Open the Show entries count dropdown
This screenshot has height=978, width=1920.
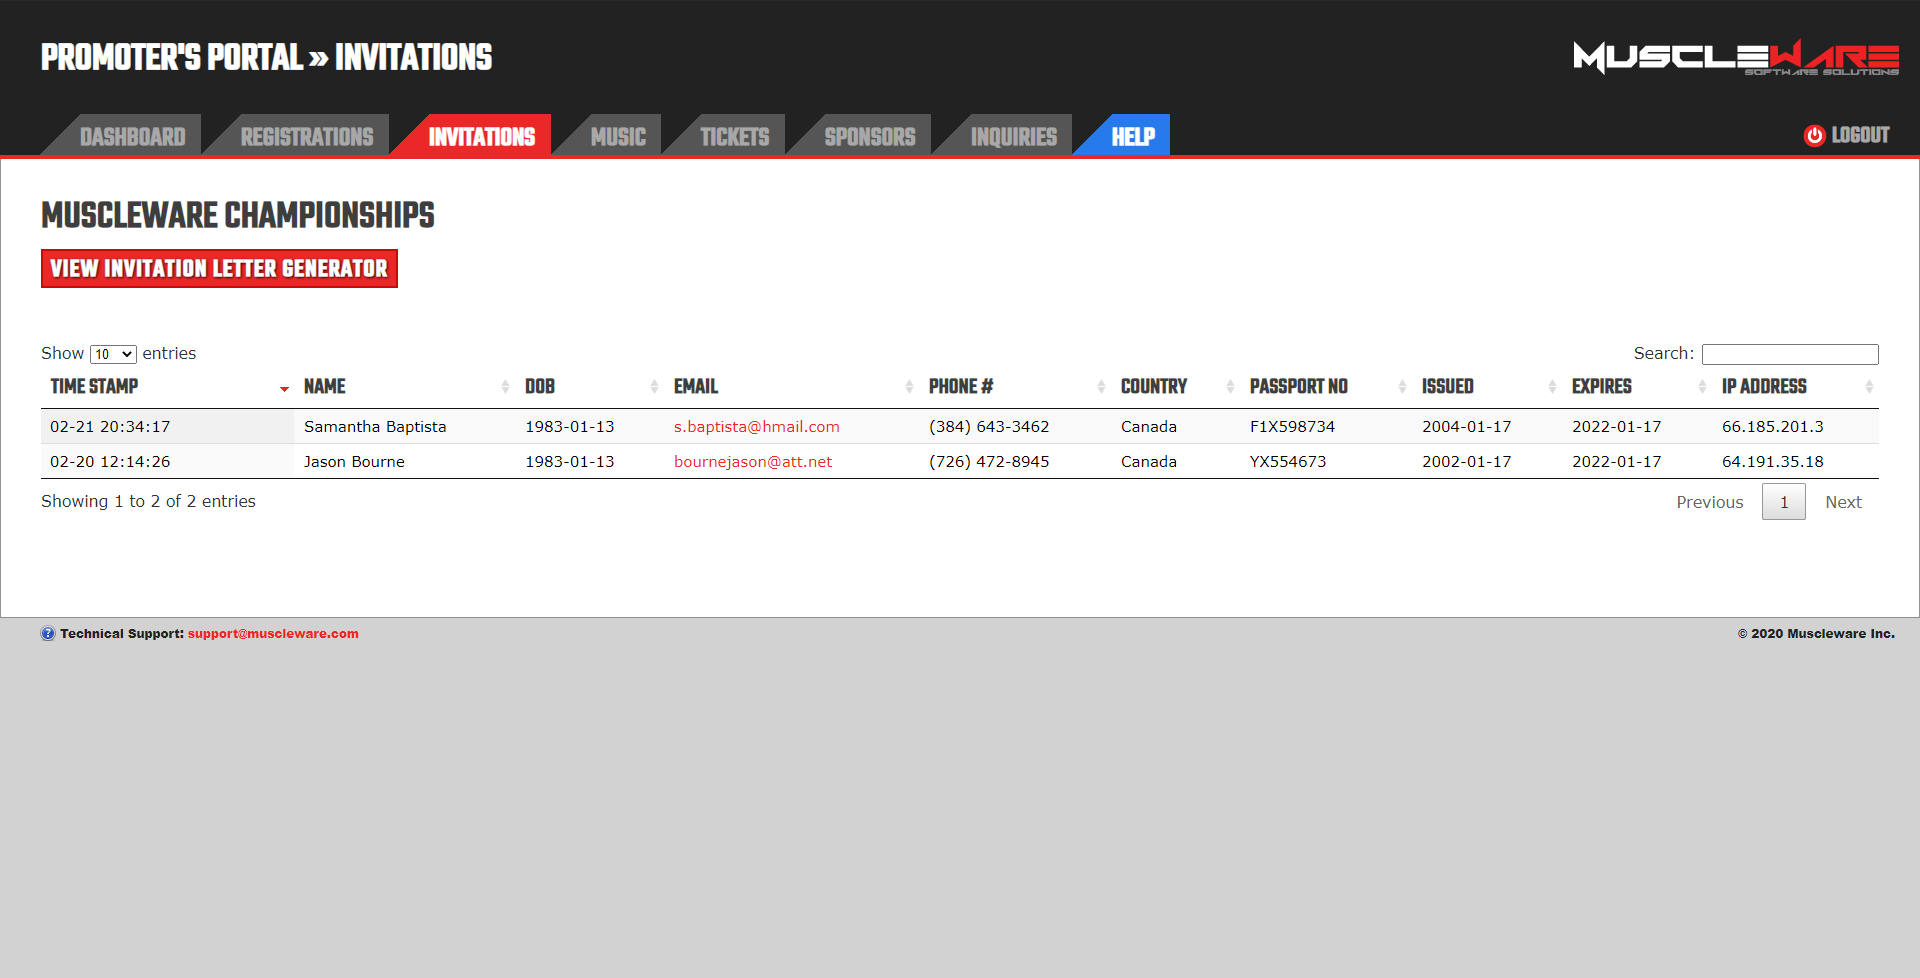click(113, 354)
